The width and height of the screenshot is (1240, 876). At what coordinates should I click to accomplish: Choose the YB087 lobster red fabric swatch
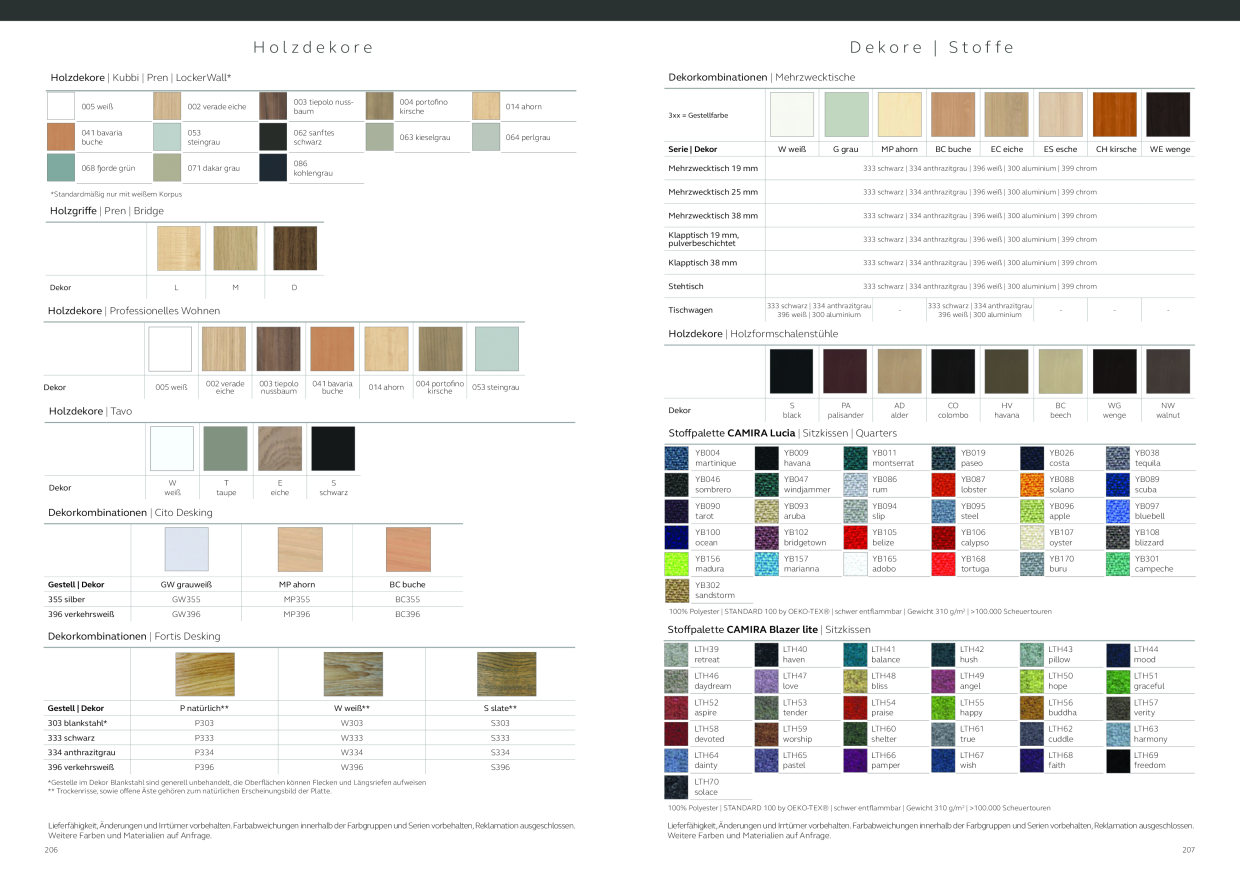(943, 485)
